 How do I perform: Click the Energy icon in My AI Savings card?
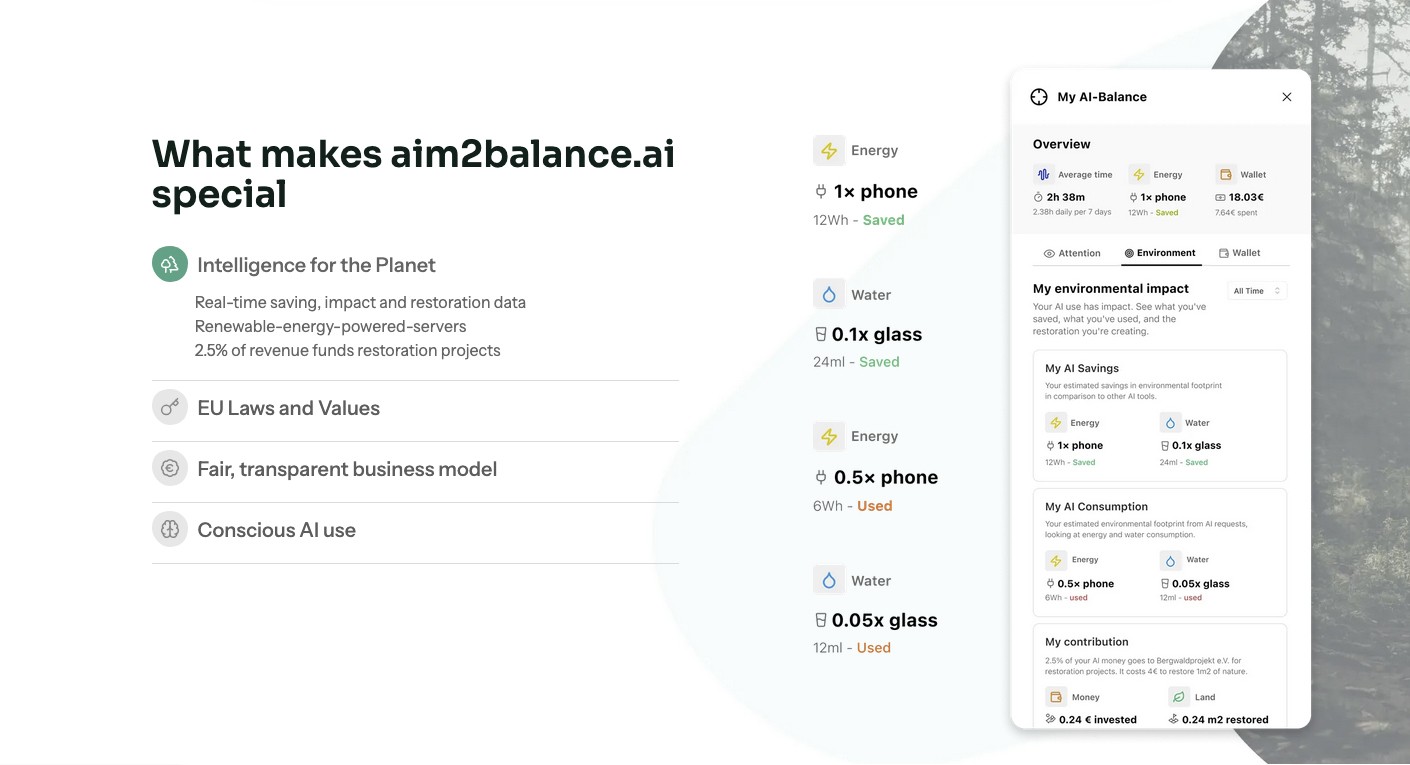(x=1055, y=423)
